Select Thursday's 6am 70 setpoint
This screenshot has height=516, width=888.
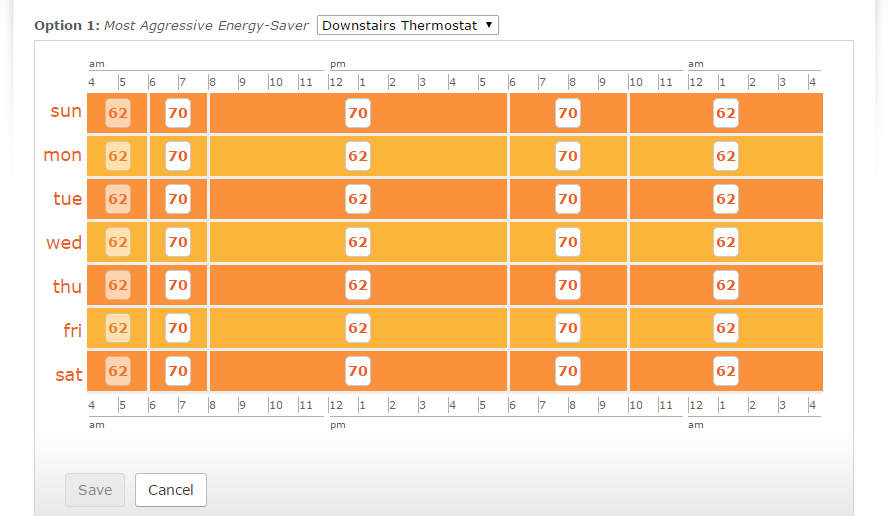(x=178, y=285)
